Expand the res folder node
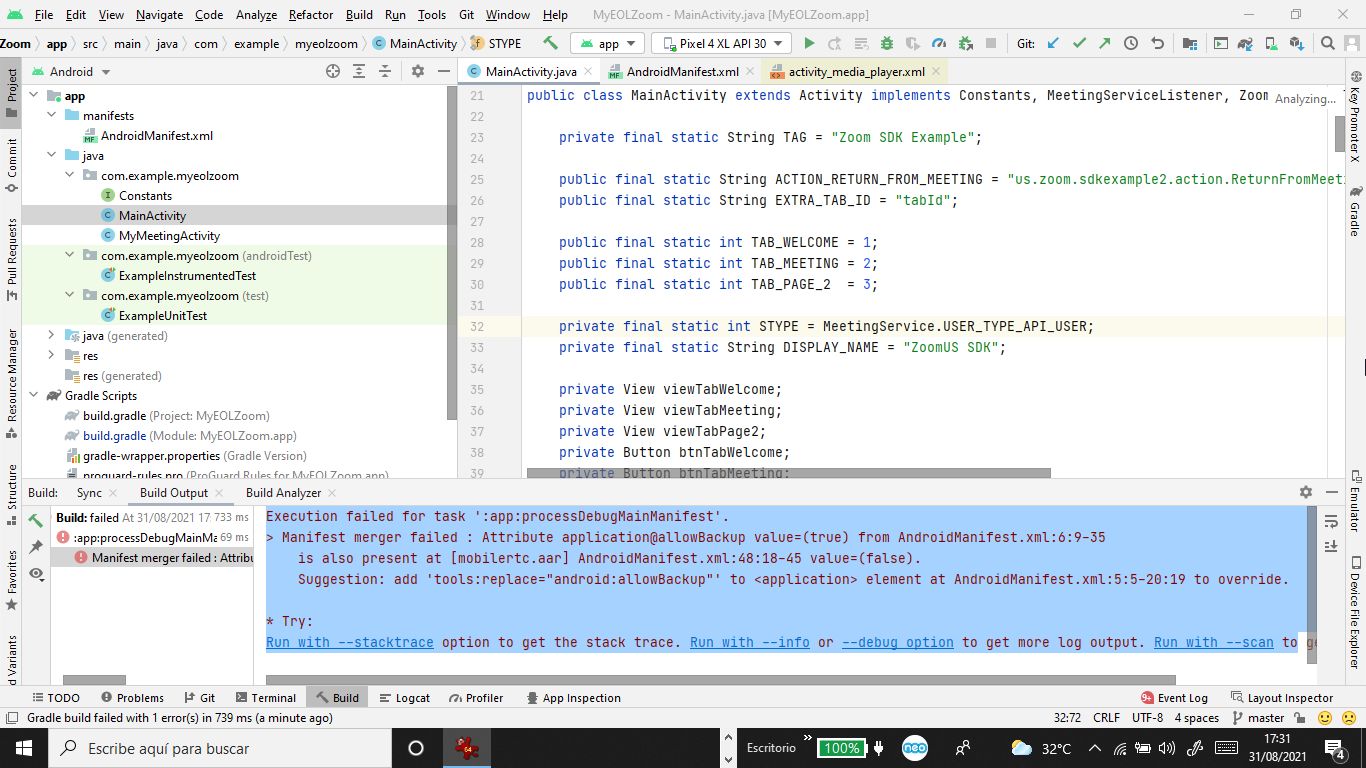1366x768 pixels. pos(51,355)
